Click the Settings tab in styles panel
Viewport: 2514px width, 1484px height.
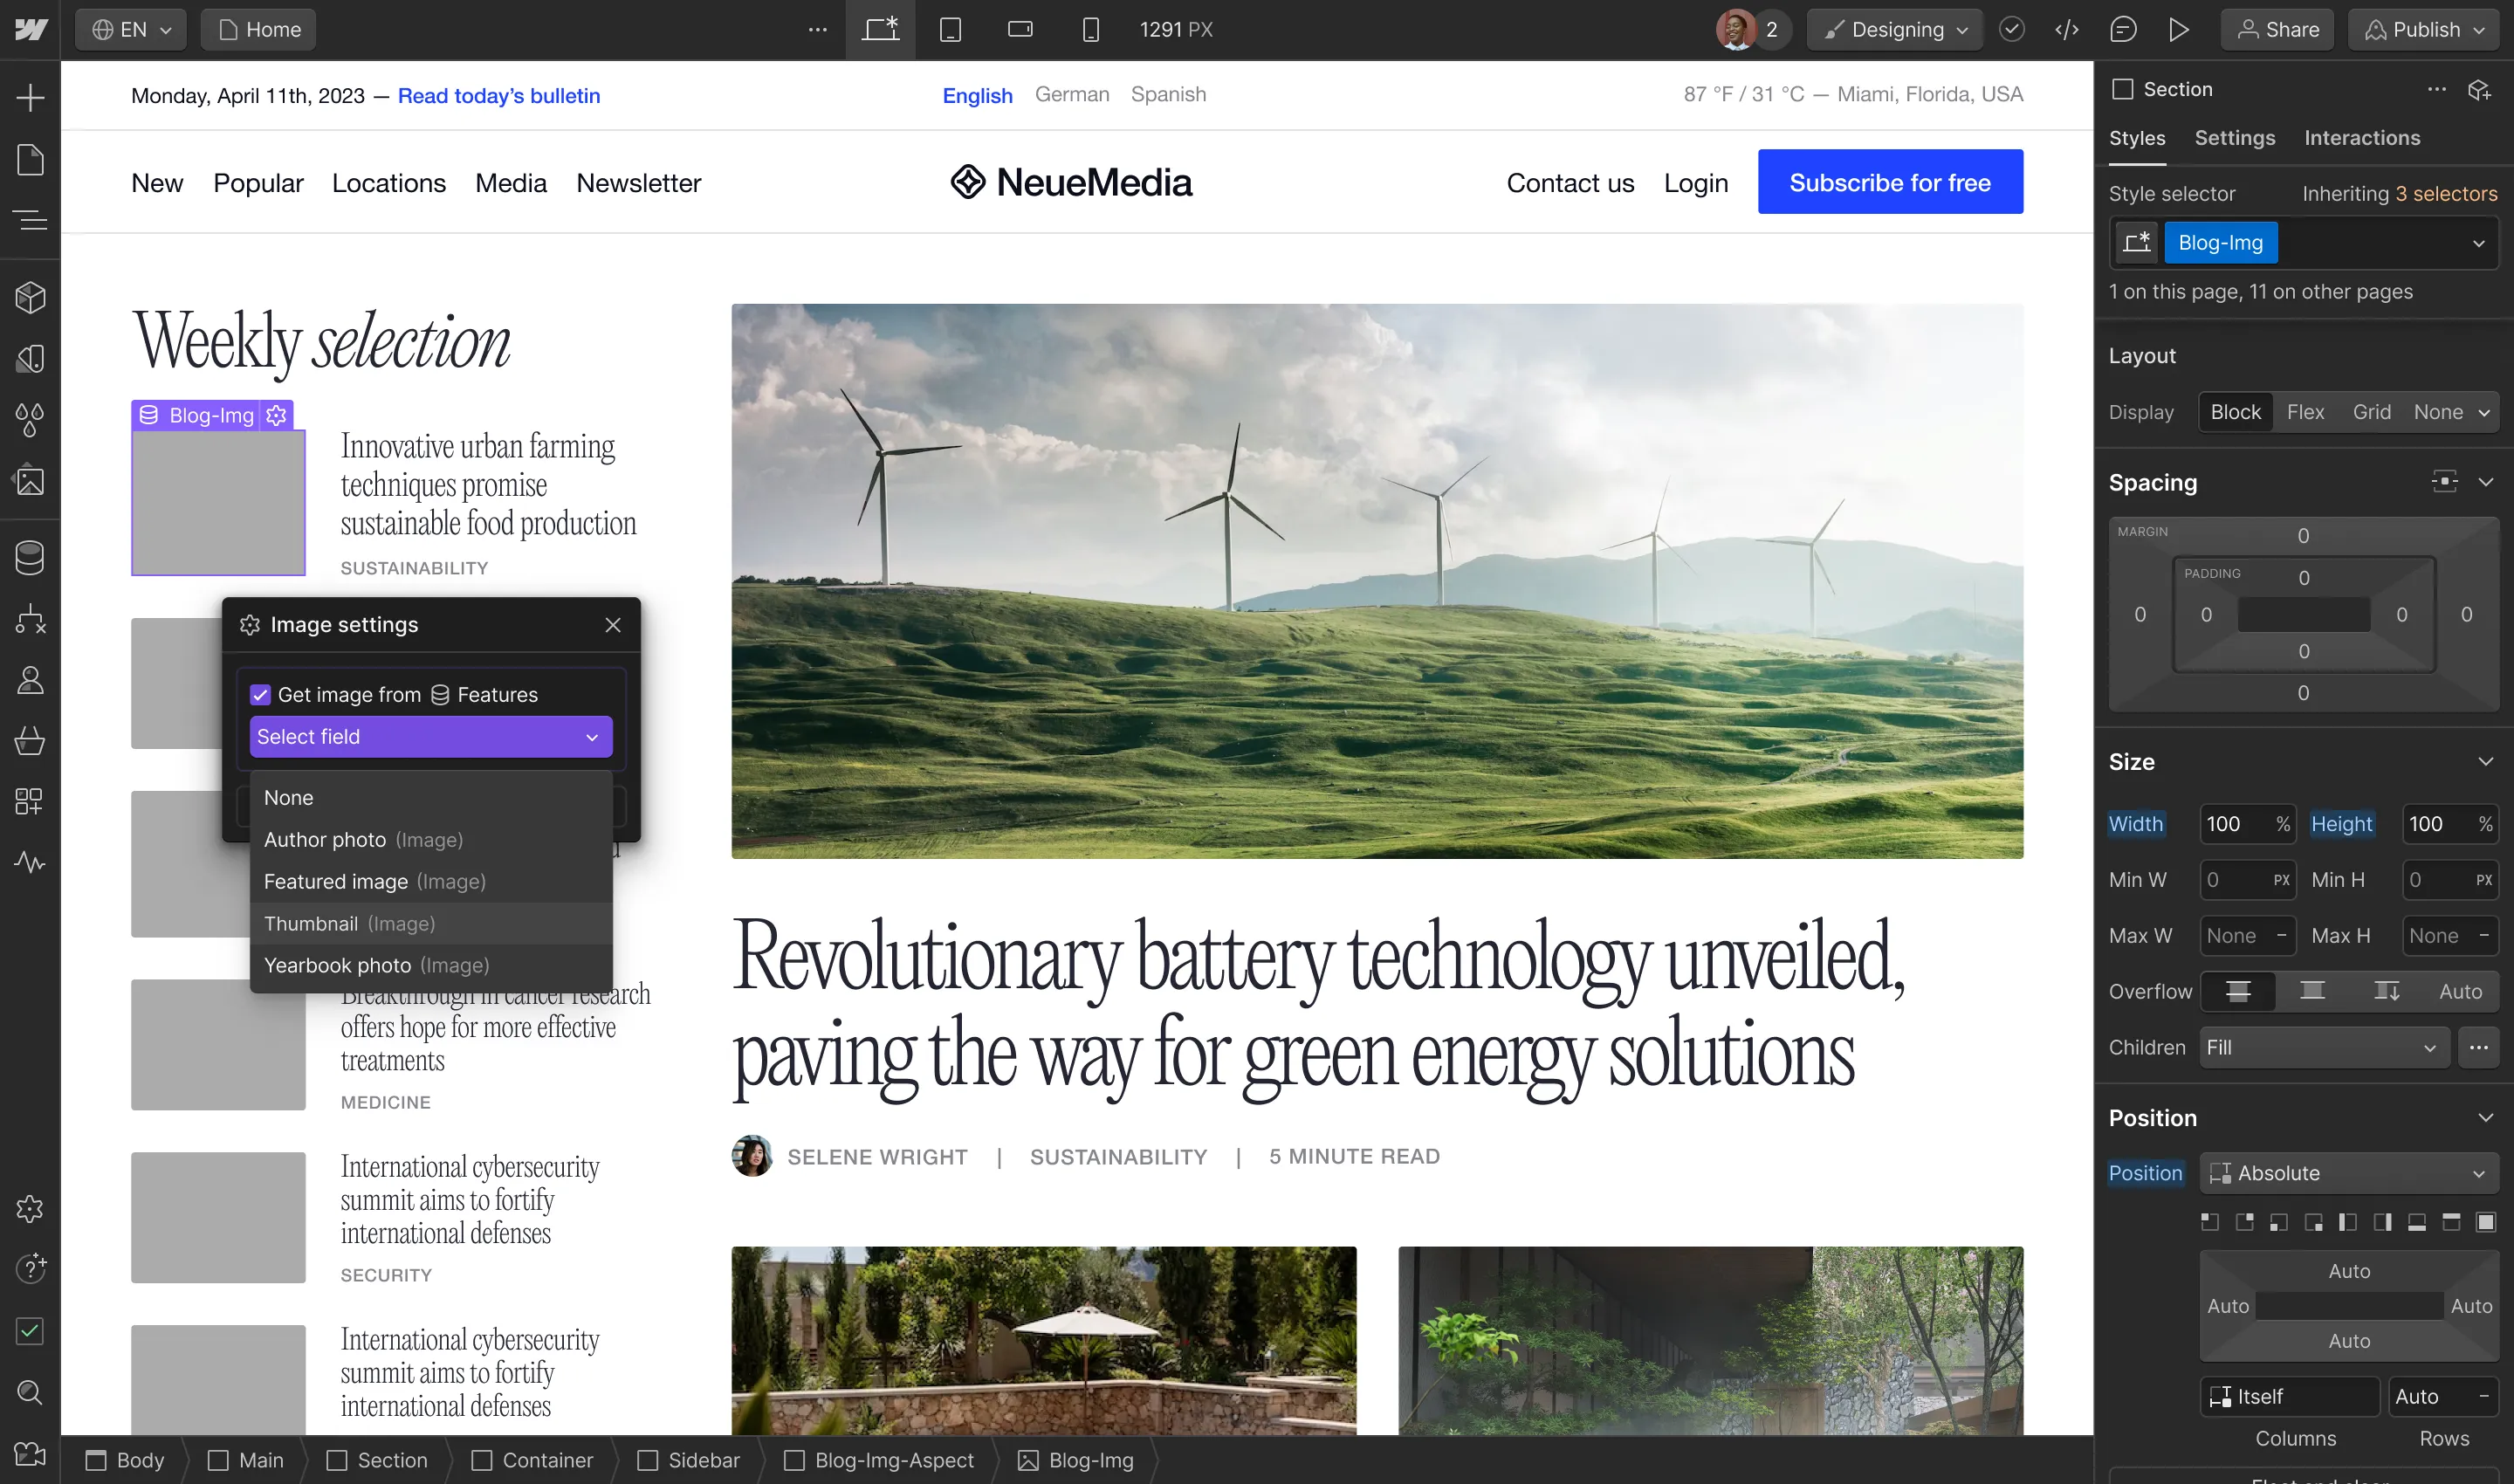point(2233,136)
